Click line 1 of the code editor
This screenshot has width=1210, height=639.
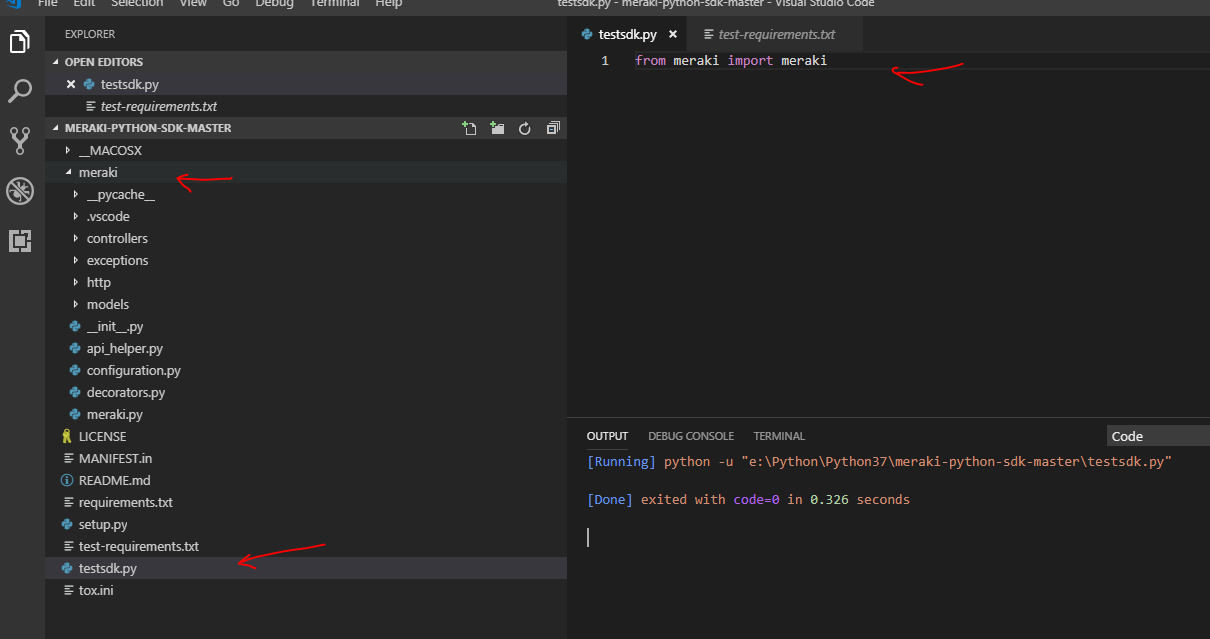pos(730,61)
